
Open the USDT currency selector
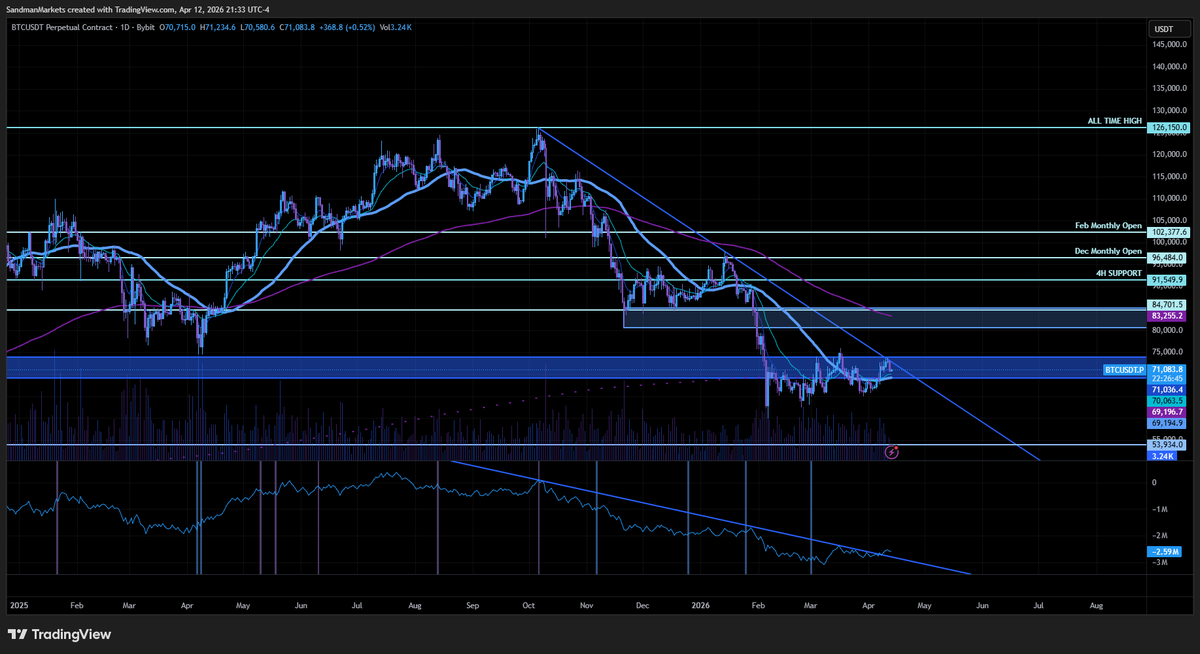(1164, 29)
